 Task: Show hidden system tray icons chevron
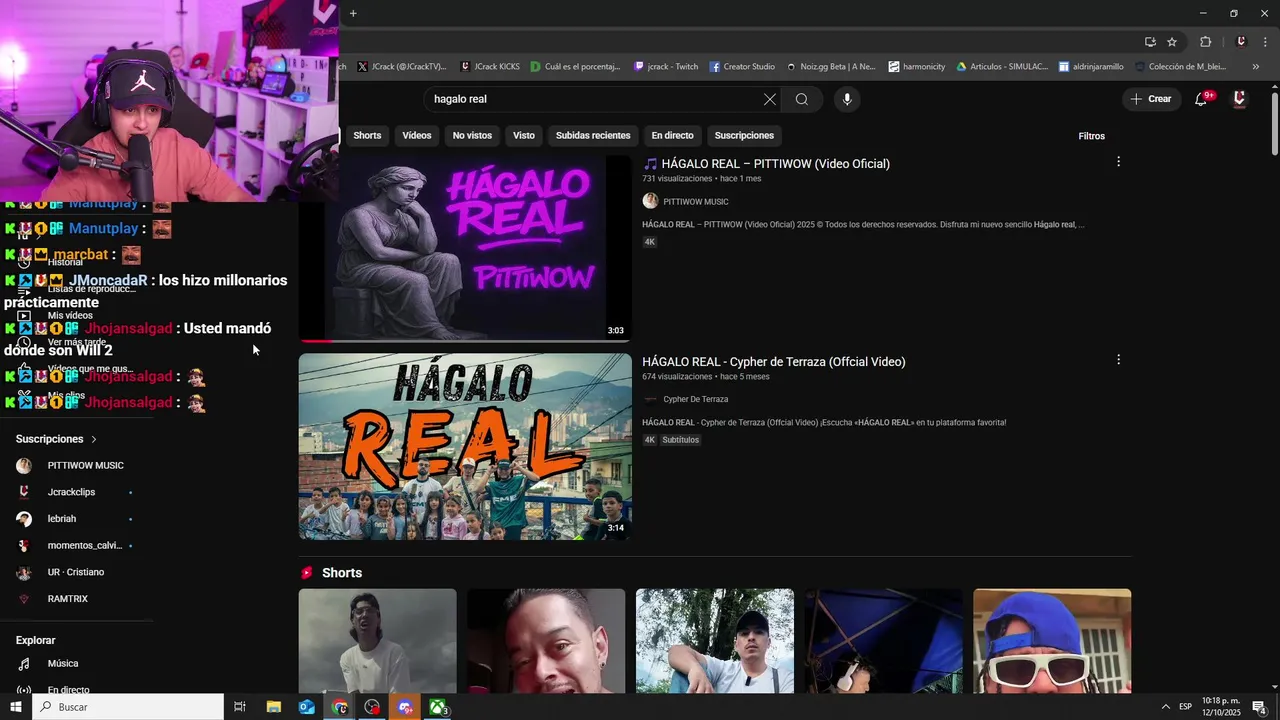[1166, 707]
